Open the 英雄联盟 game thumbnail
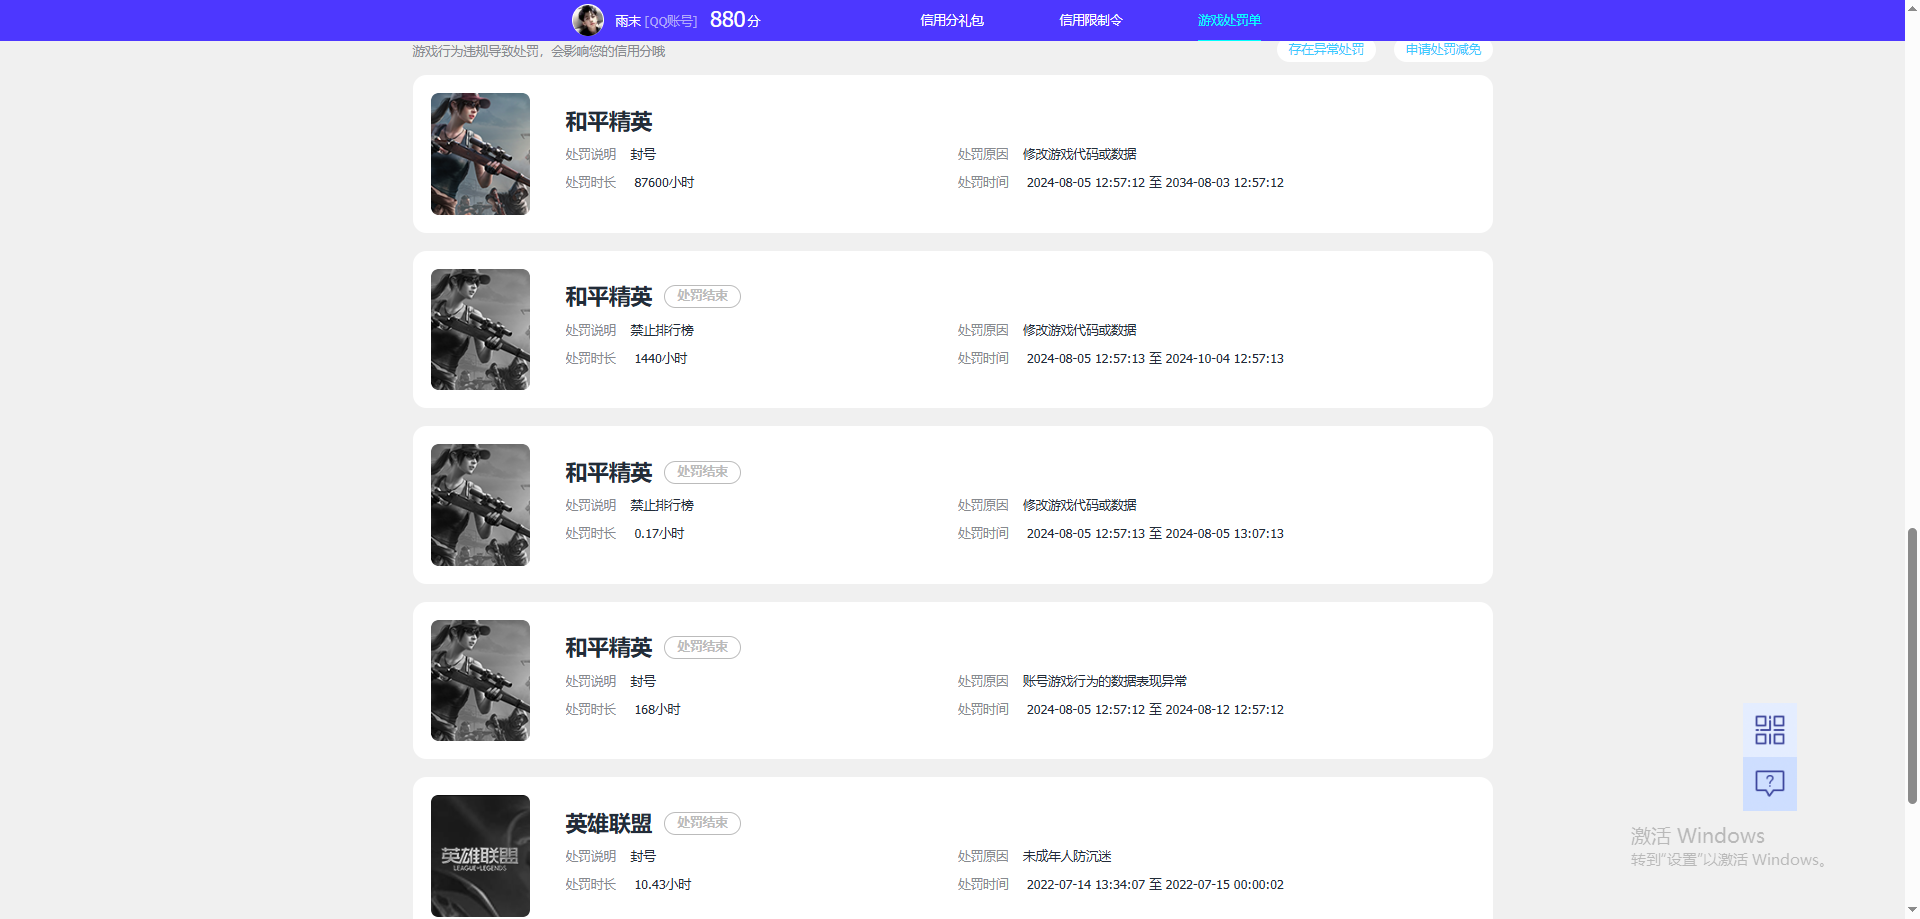The height and width of the screenshot is (919, 1920). (480, 856)
